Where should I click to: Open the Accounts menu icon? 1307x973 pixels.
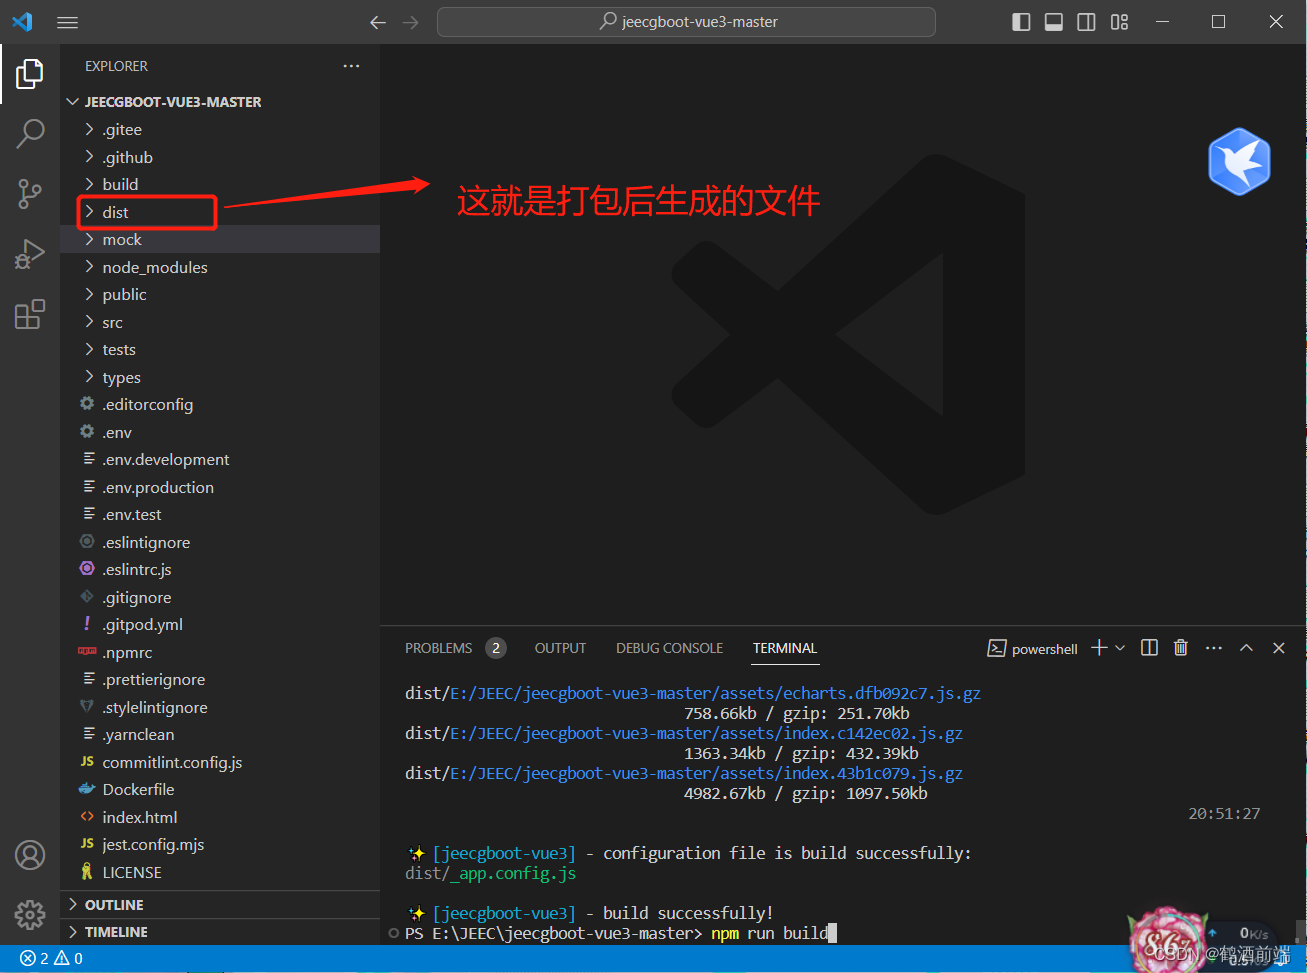tap(30, 855)
